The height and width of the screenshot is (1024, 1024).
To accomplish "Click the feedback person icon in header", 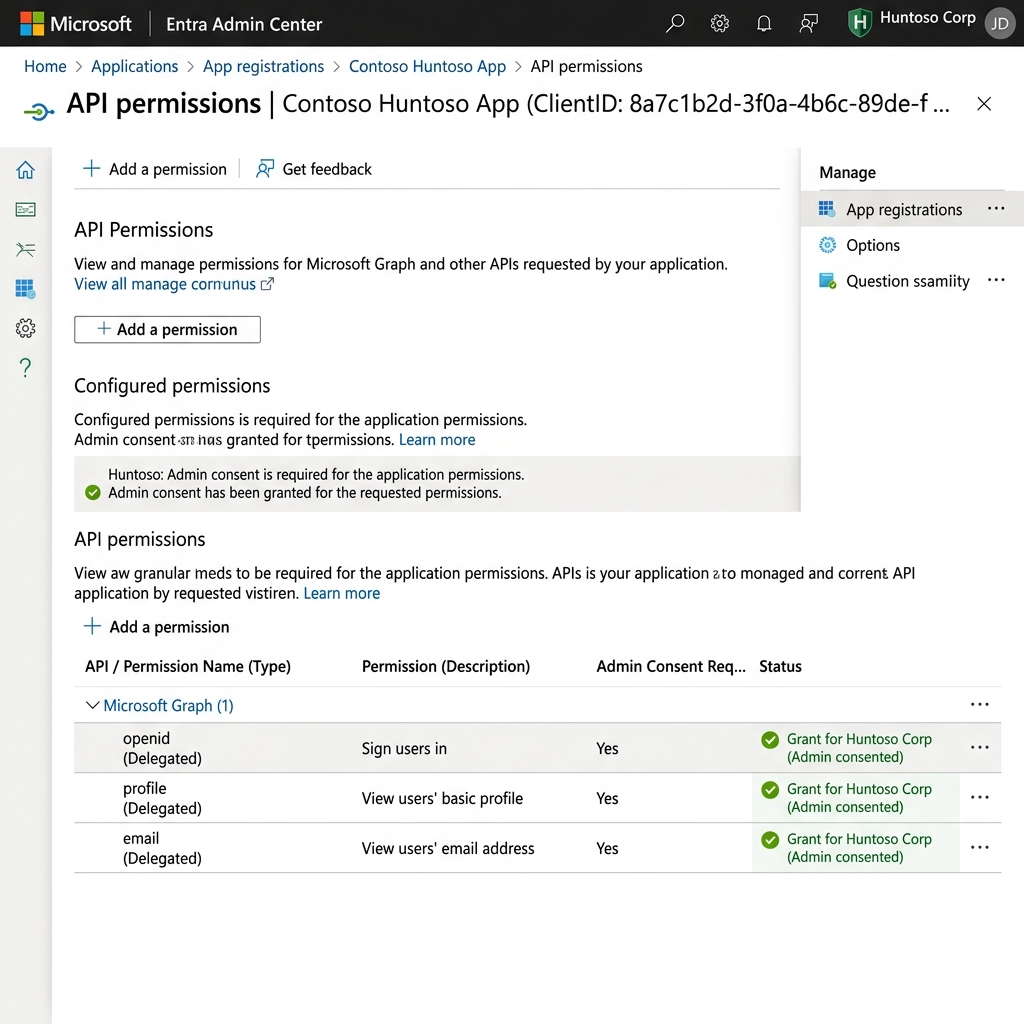I will (808, 24).
